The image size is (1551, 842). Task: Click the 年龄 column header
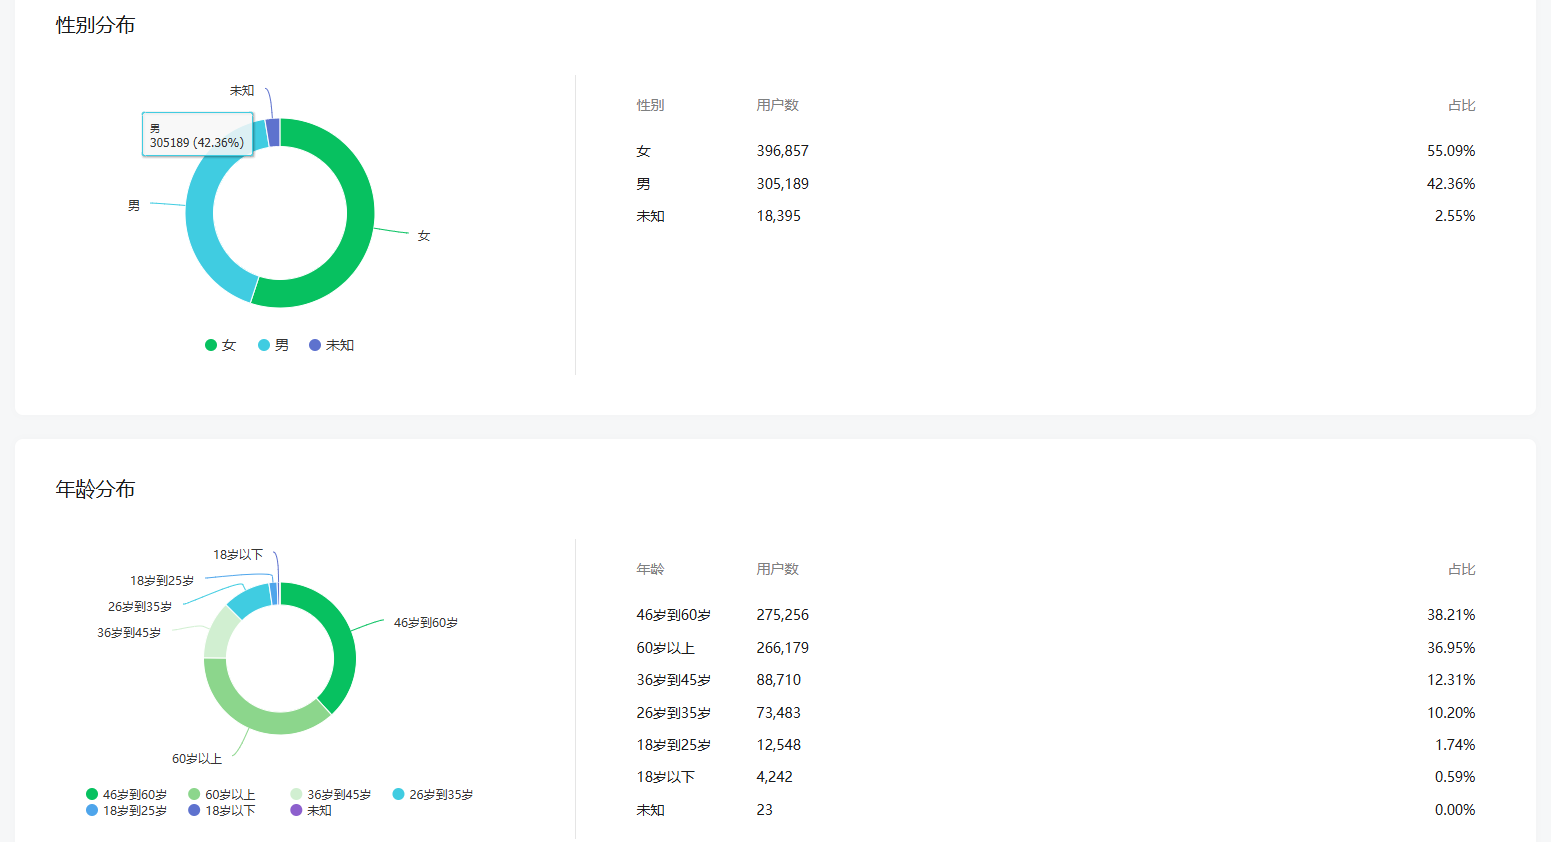(650, 569)
